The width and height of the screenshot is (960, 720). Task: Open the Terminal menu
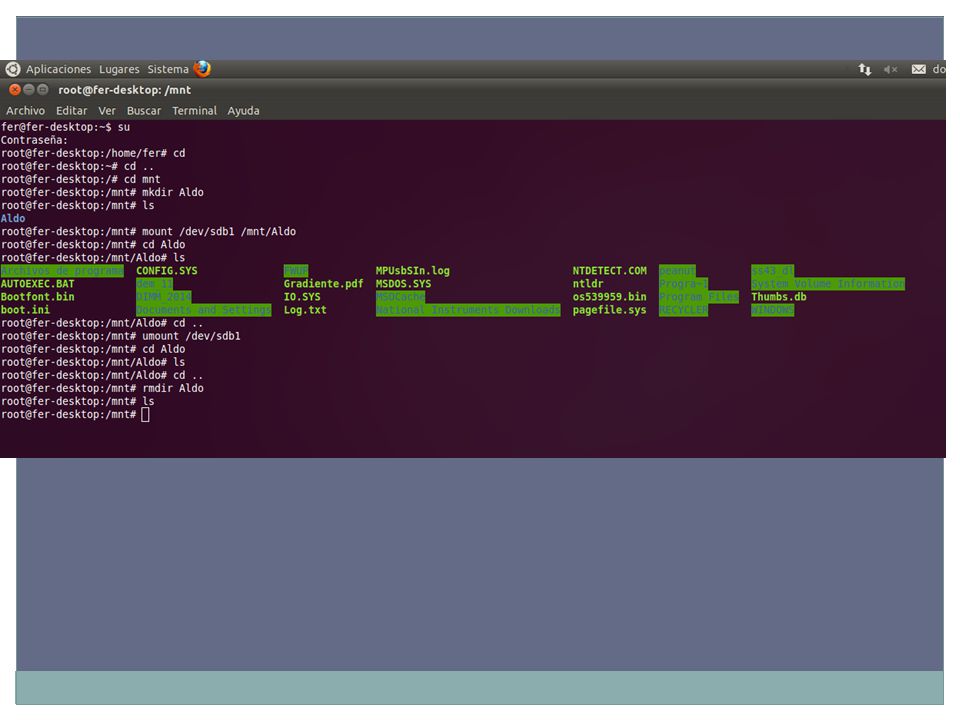(194, 111)
